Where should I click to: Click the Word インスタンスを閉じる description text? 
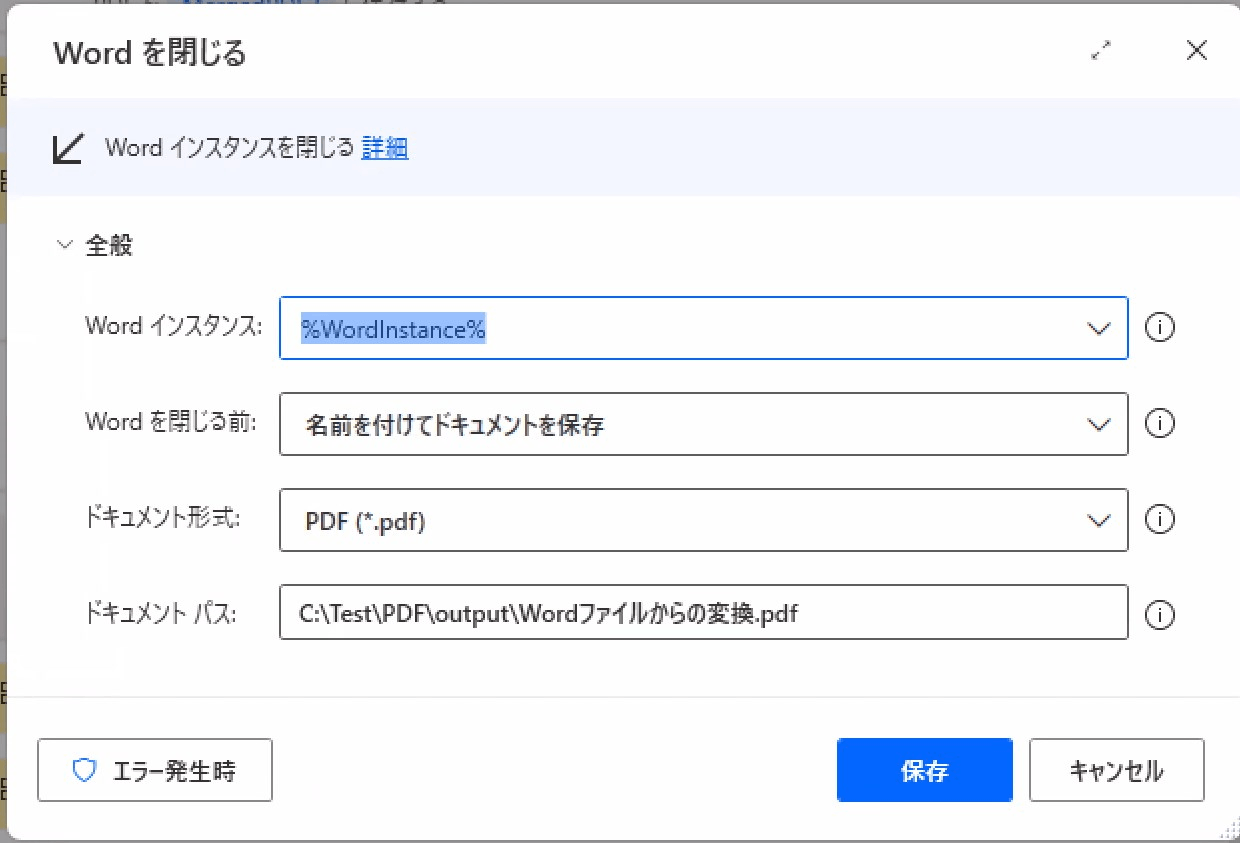229,148
